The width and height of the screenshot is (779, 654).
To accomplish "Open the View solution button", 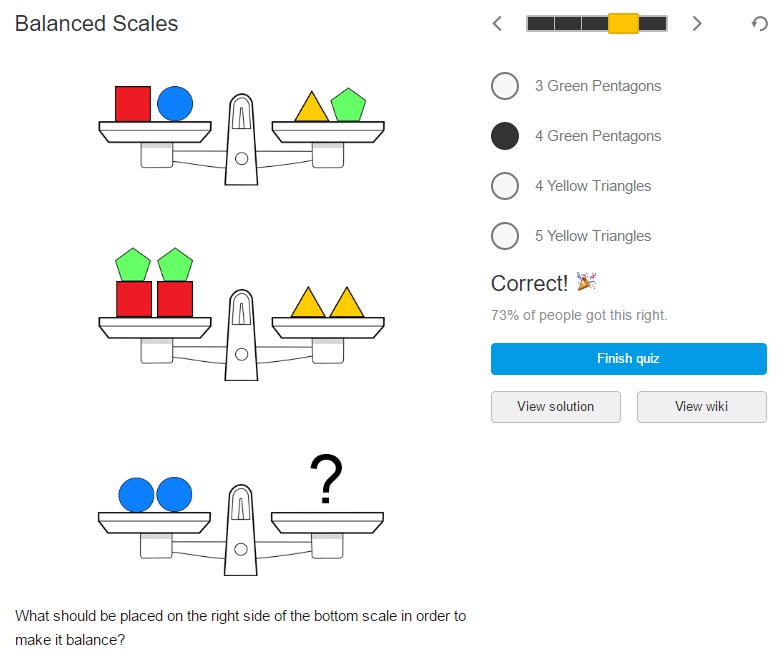I will coord(556,406).
